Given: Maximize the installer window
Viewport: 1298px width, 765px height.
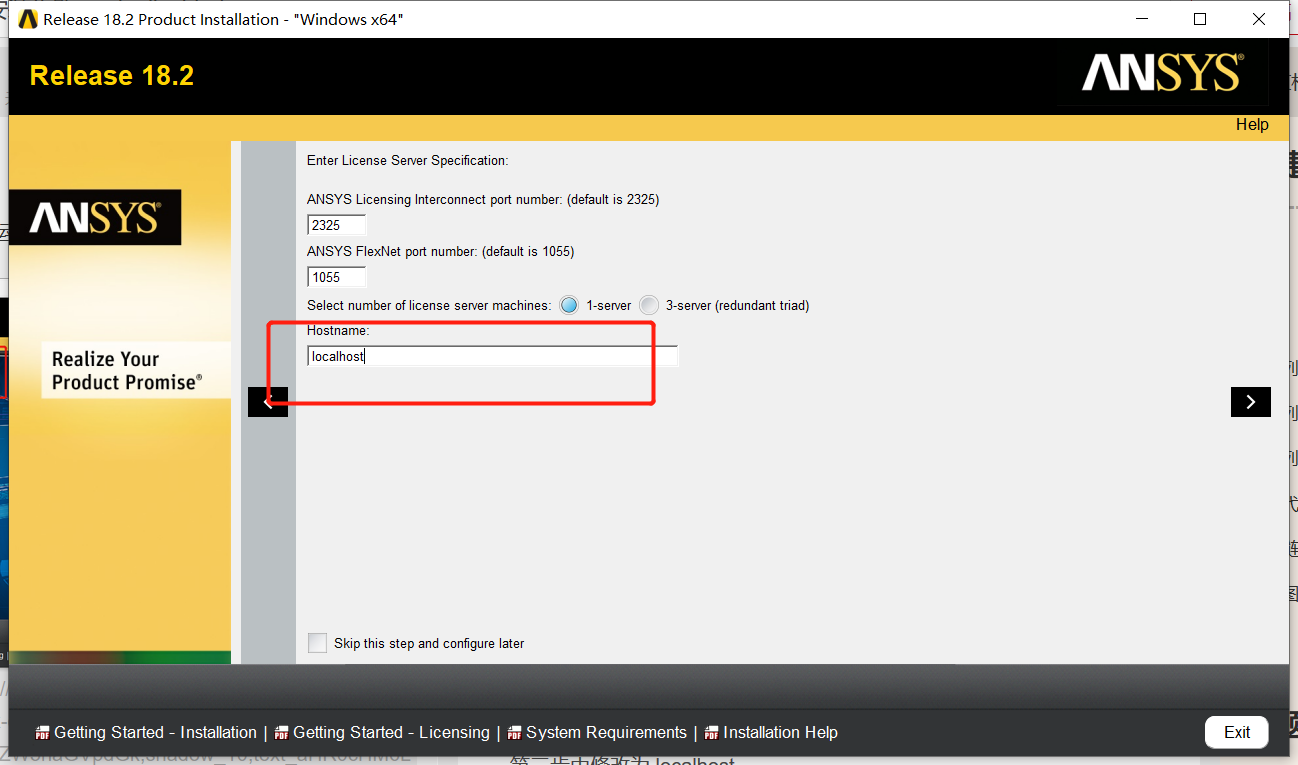Looking at the screenshot, I should [x=1200, y=19].
